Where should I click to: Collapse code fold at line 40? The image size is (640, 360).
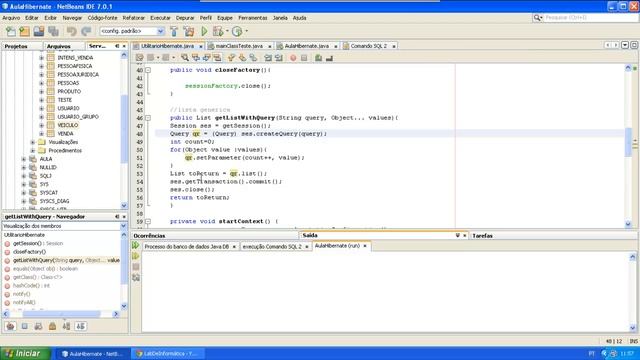click(148, 70)
